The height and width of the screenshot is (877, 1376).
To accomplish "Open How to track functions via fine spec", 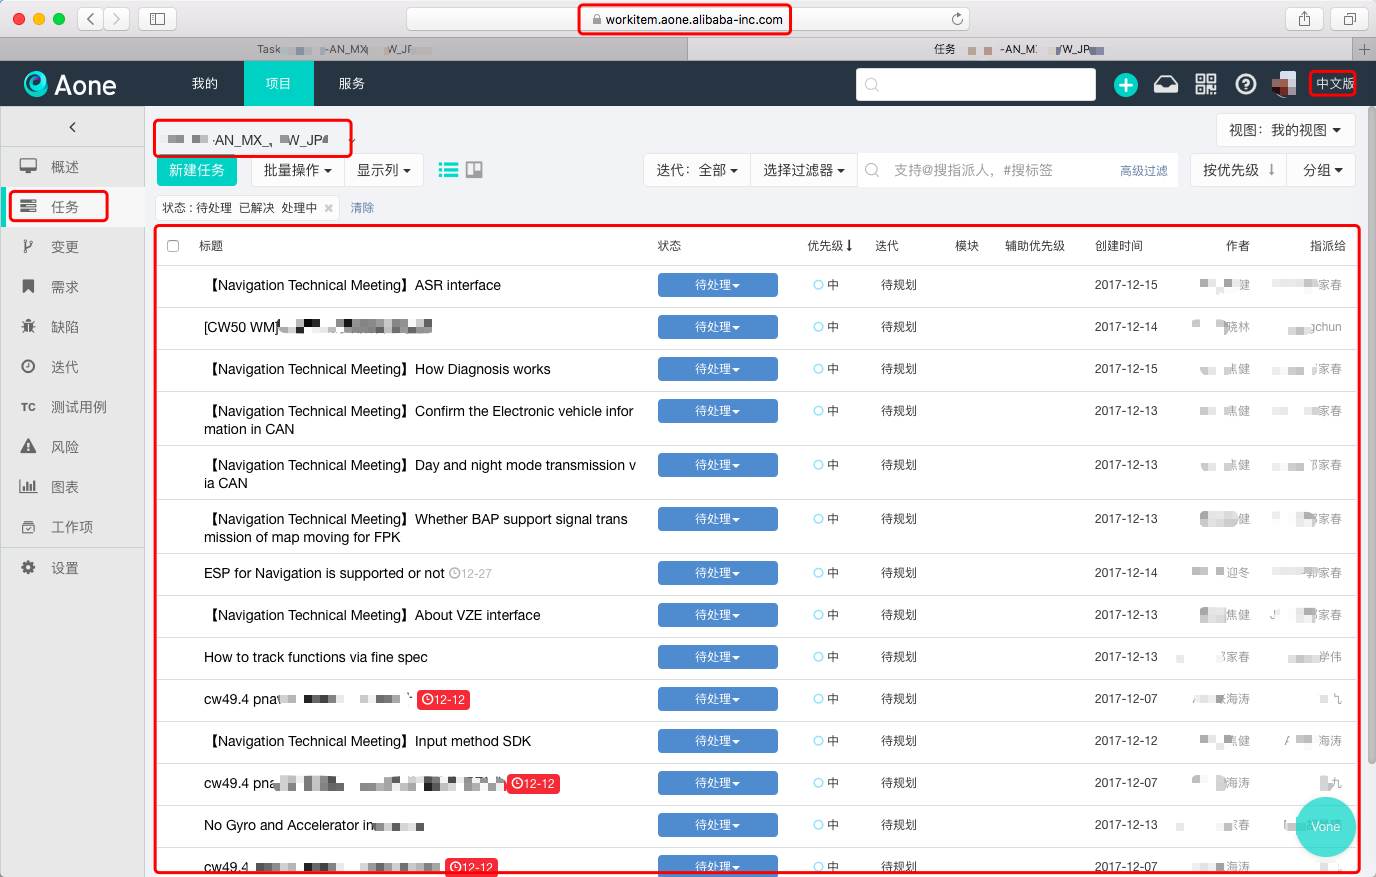I will click(x=316, y=657).
